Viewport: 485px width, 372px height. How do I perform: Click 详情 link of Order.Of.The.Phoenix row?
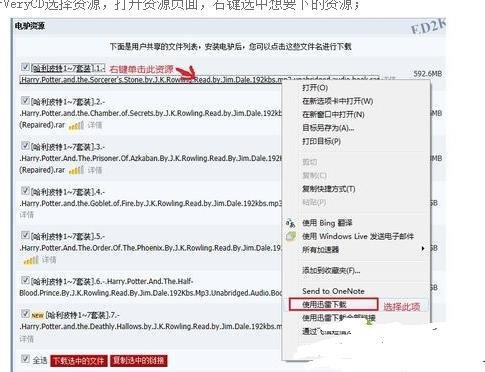49,260
